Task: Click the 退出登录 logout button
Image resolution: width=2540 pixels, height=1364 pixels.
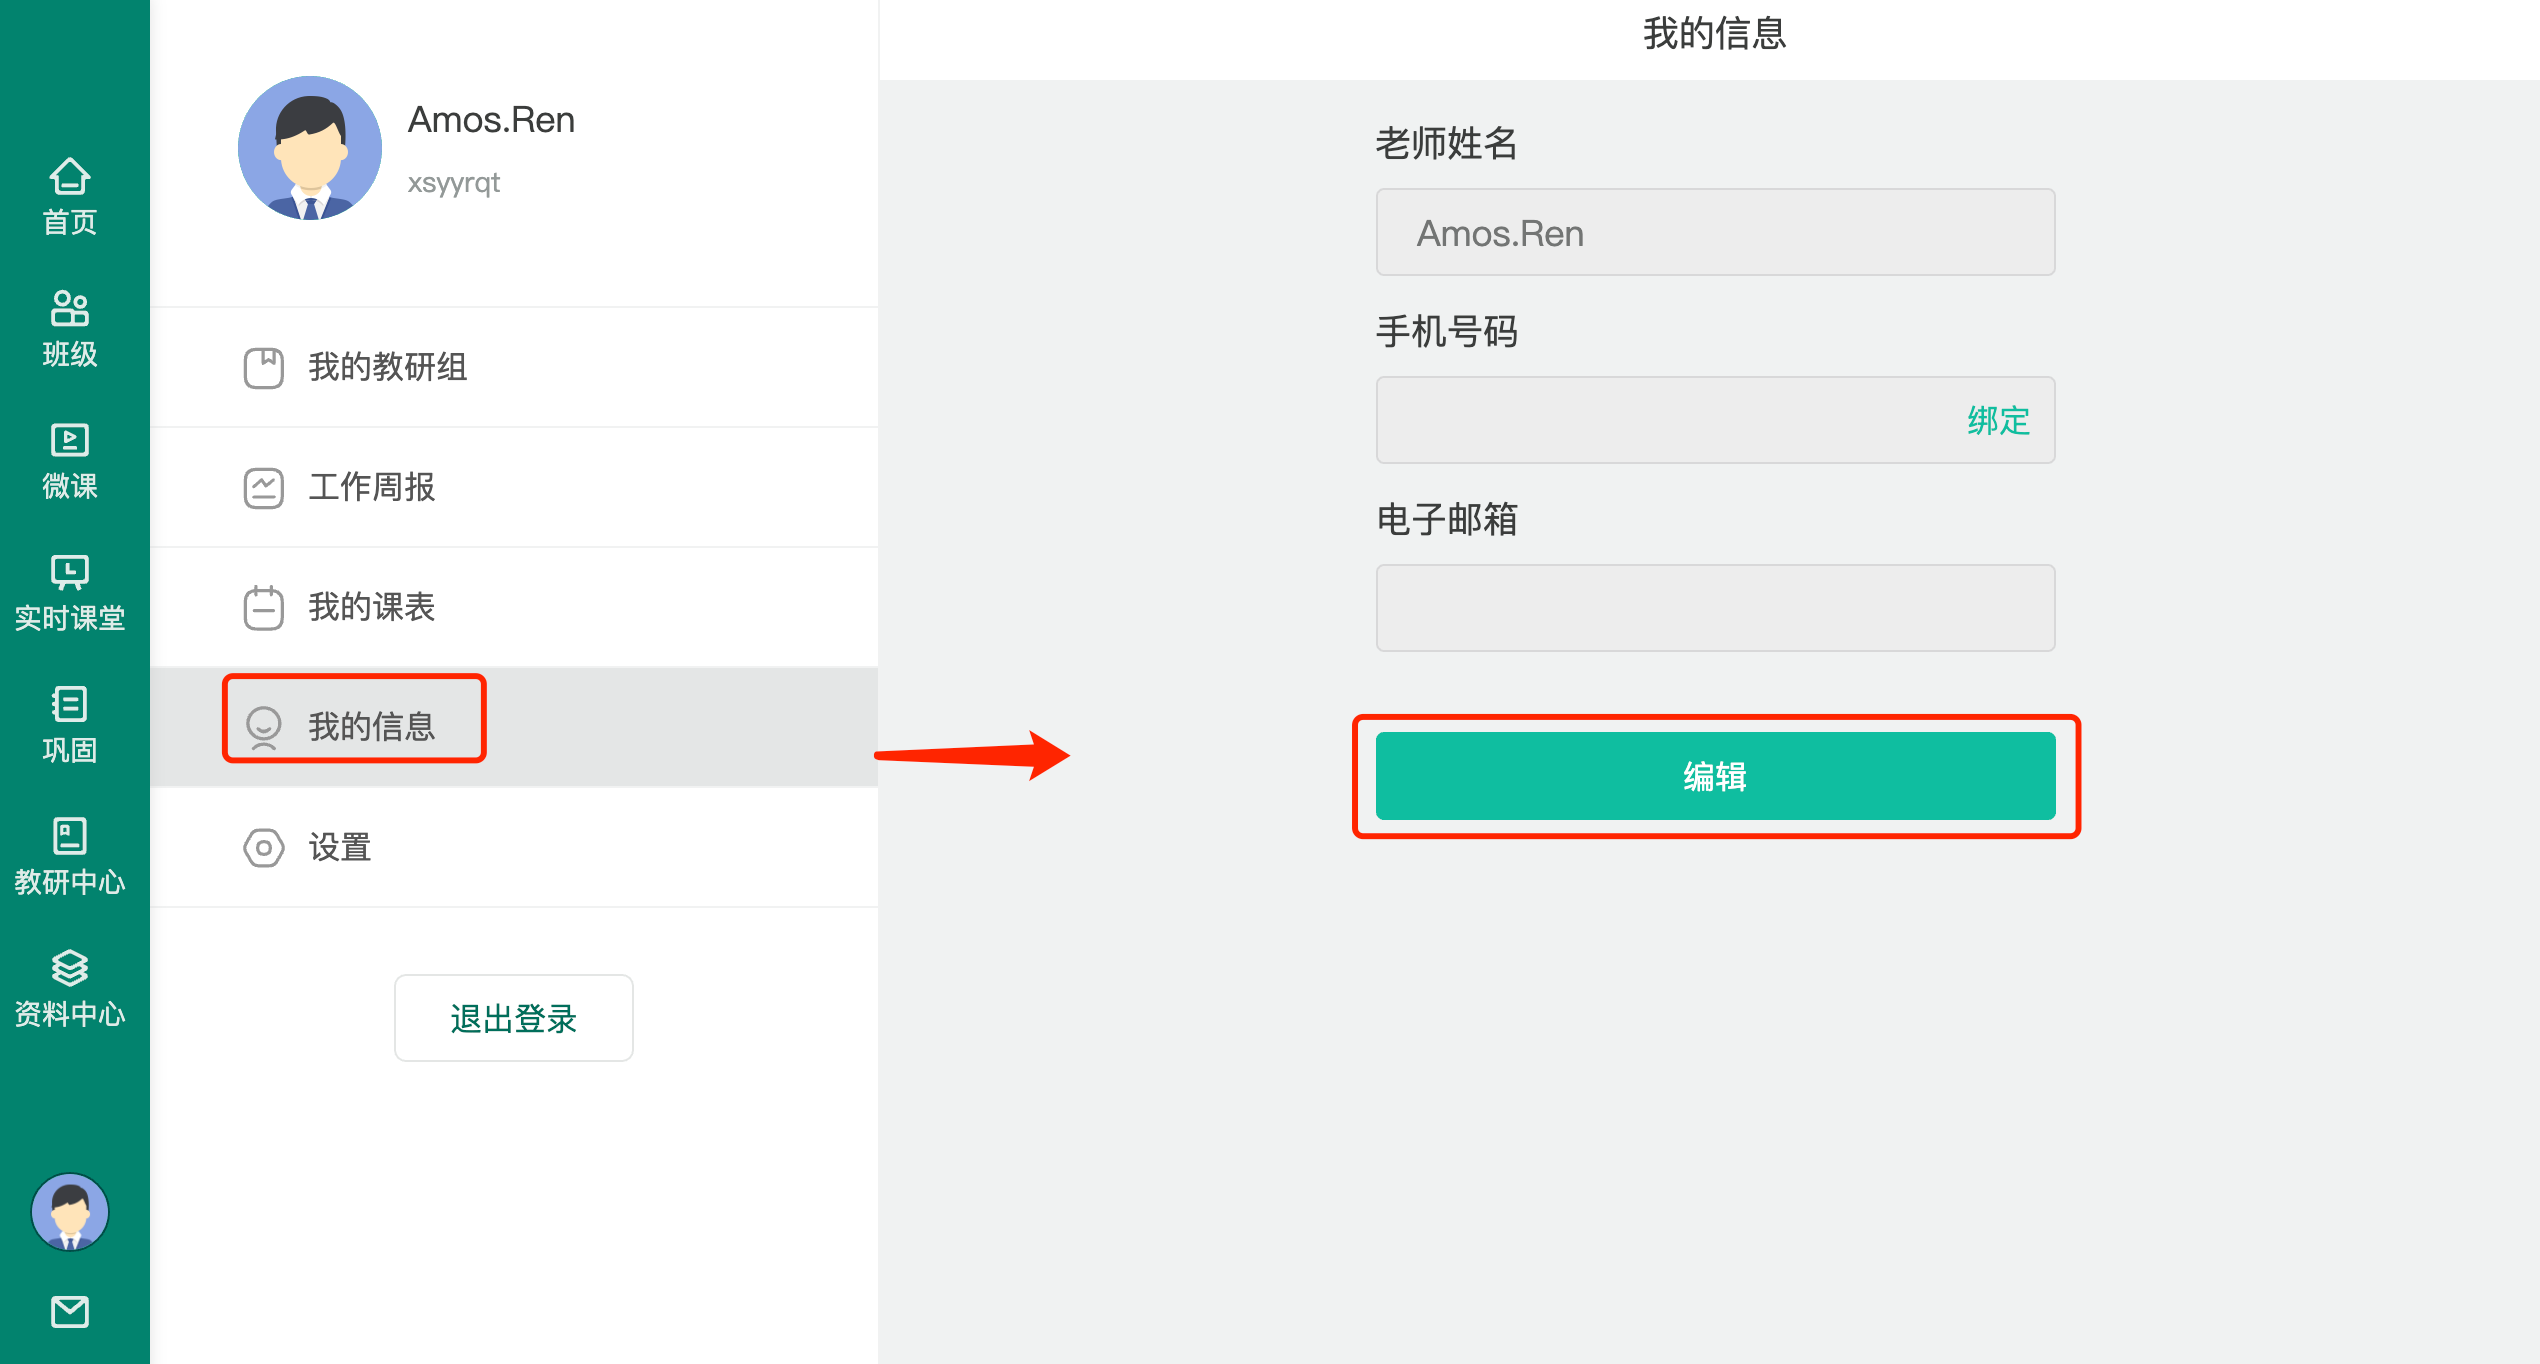Action: [x=514, y=1018]
